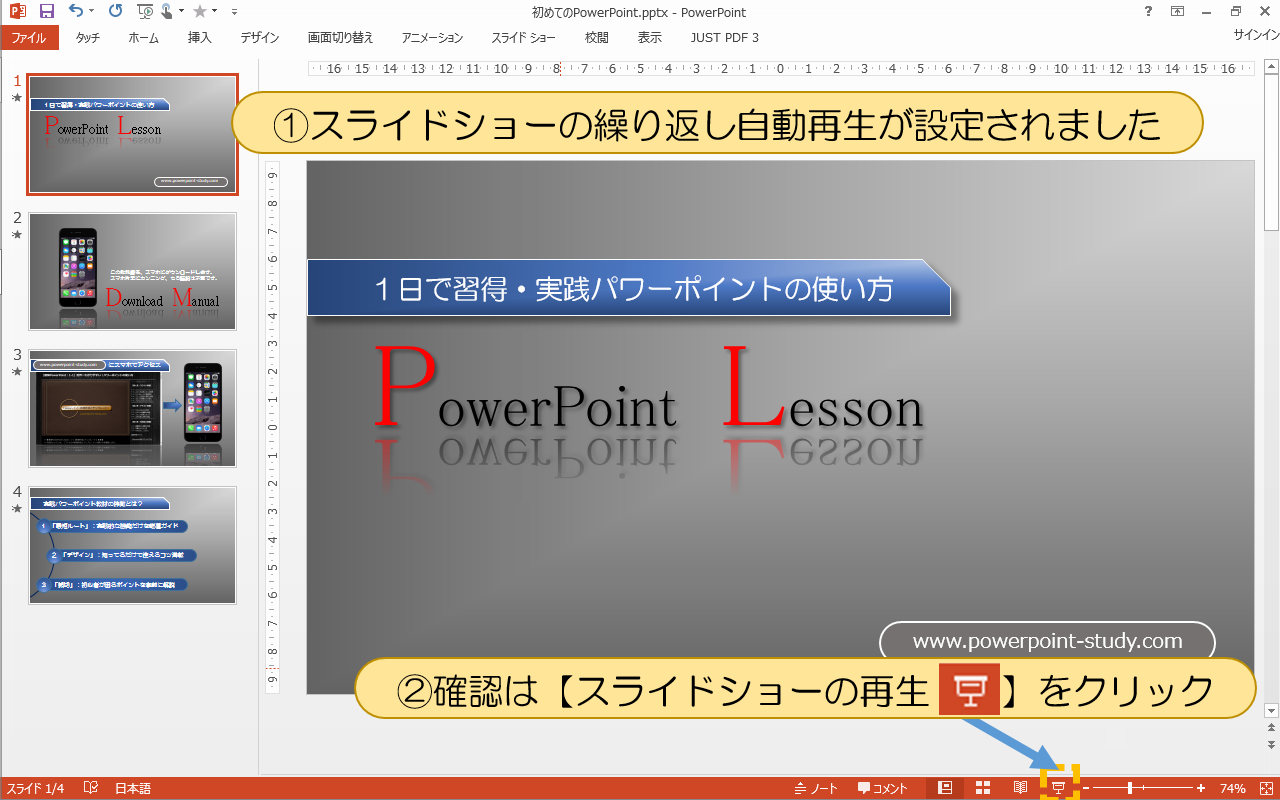This screenshot has width=1280, height=800.
Task: Click the zoom in plus button
Action: pyautogui.click(x=1201, y=789)
